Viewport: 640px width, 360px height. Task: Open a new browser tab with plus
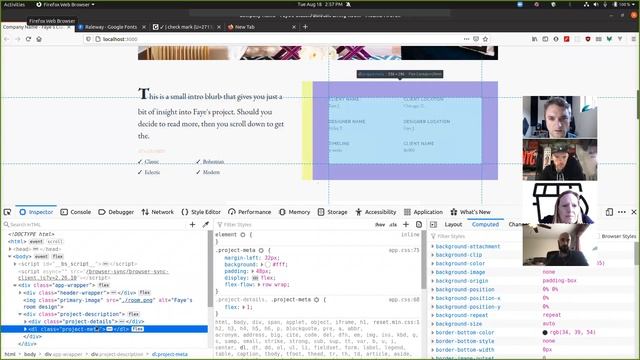(x=305, y=27)
